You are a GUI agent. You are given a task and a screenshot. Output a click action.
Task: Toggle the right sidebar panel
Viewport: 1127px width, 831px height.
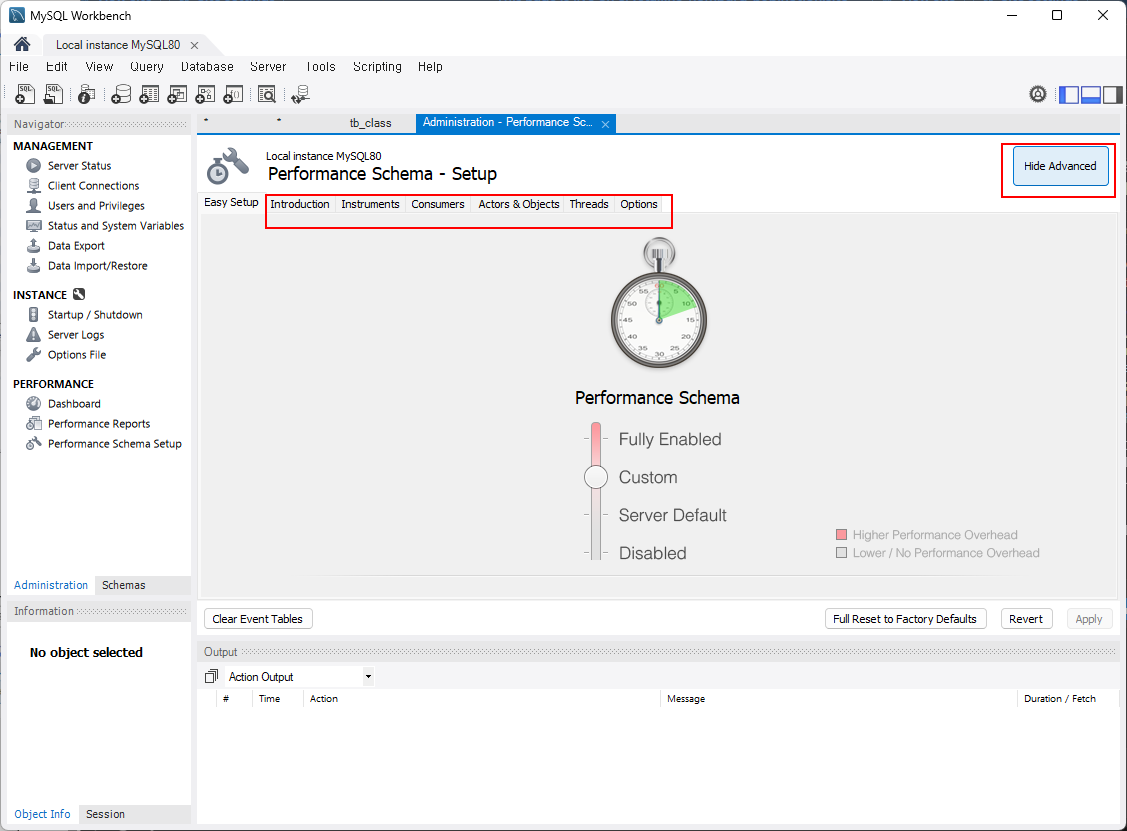click(1113, 94)
